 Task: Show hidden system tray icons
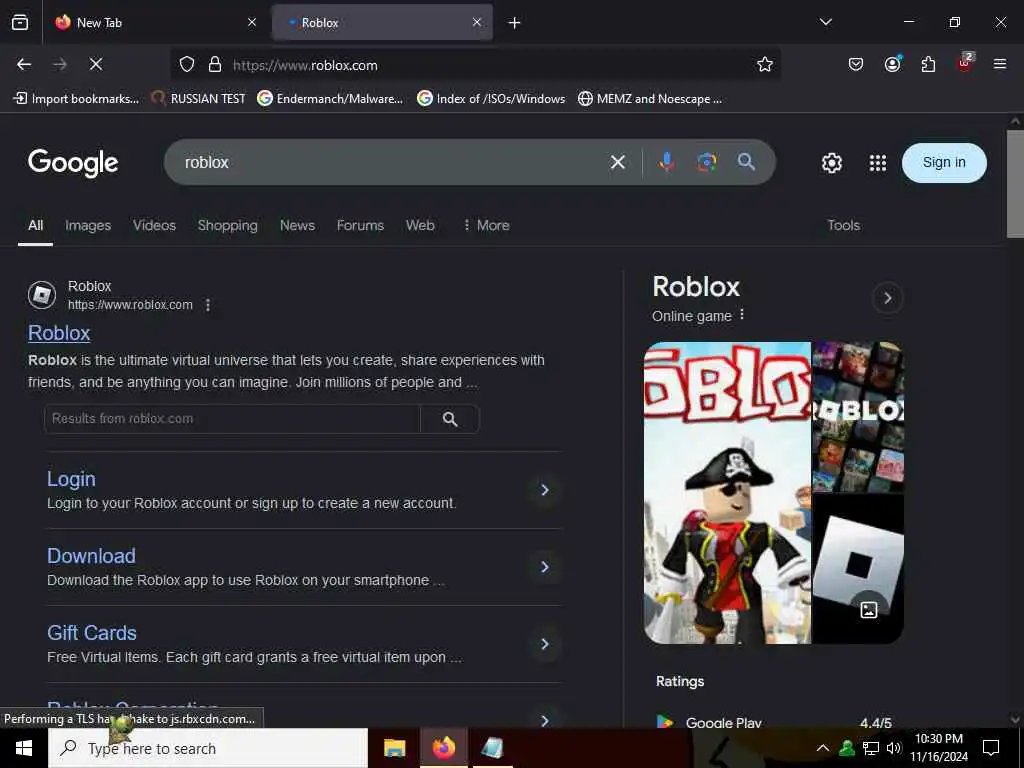click(823, 748)
